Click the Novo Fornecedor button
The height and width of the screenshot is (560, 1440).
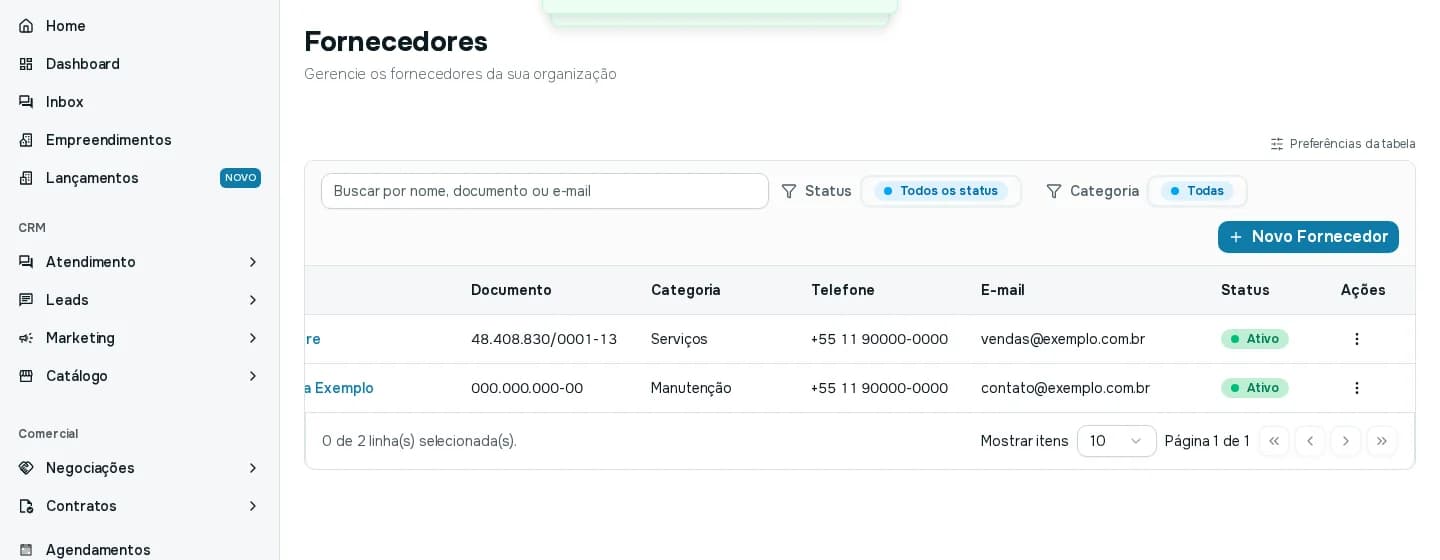coord(1308,237)
